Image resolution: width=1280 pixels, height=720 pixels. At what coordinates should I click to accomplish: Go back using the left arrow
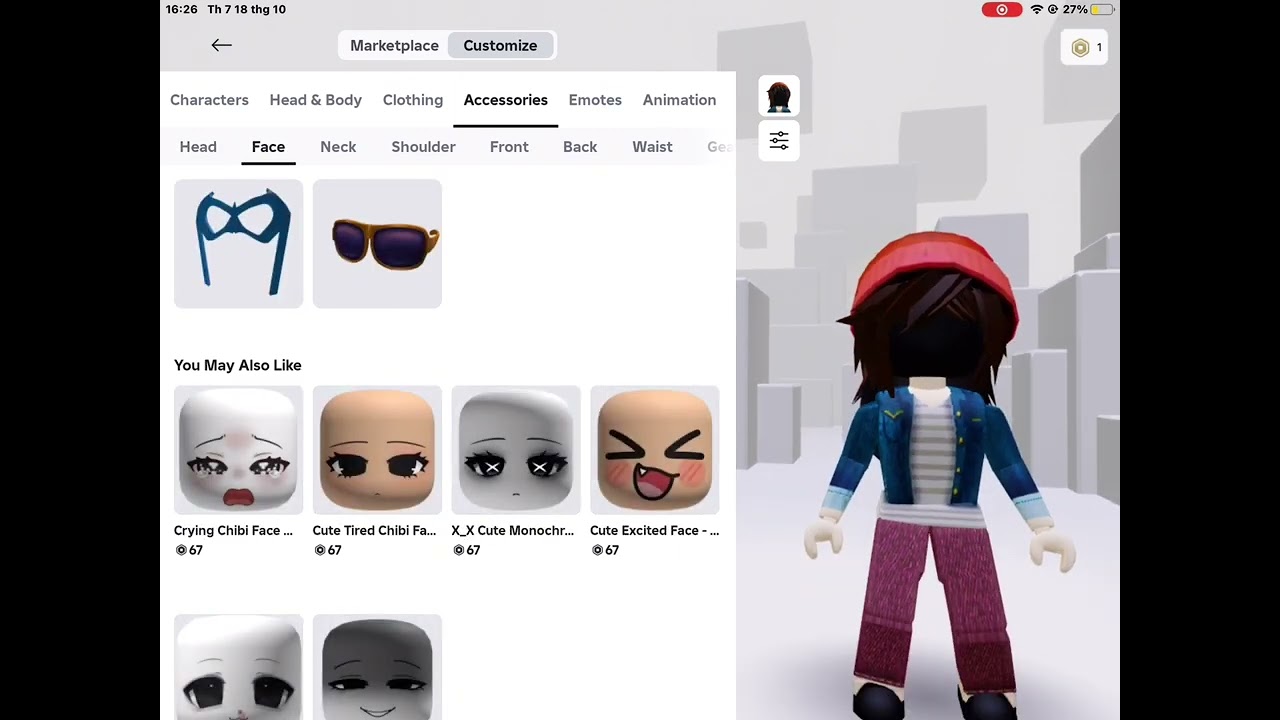click(221, 45)
